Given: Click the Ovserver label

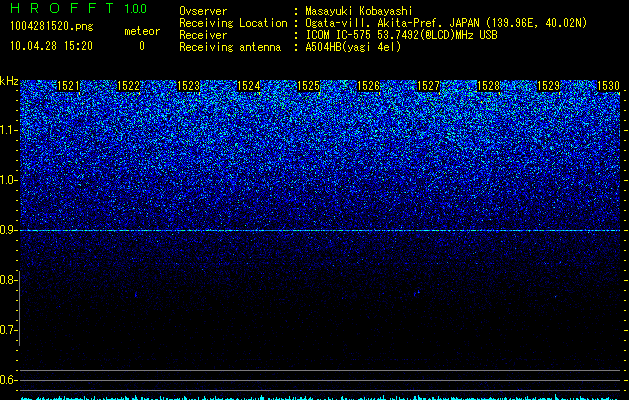Looking at the screenshot, I should [203, 11].
